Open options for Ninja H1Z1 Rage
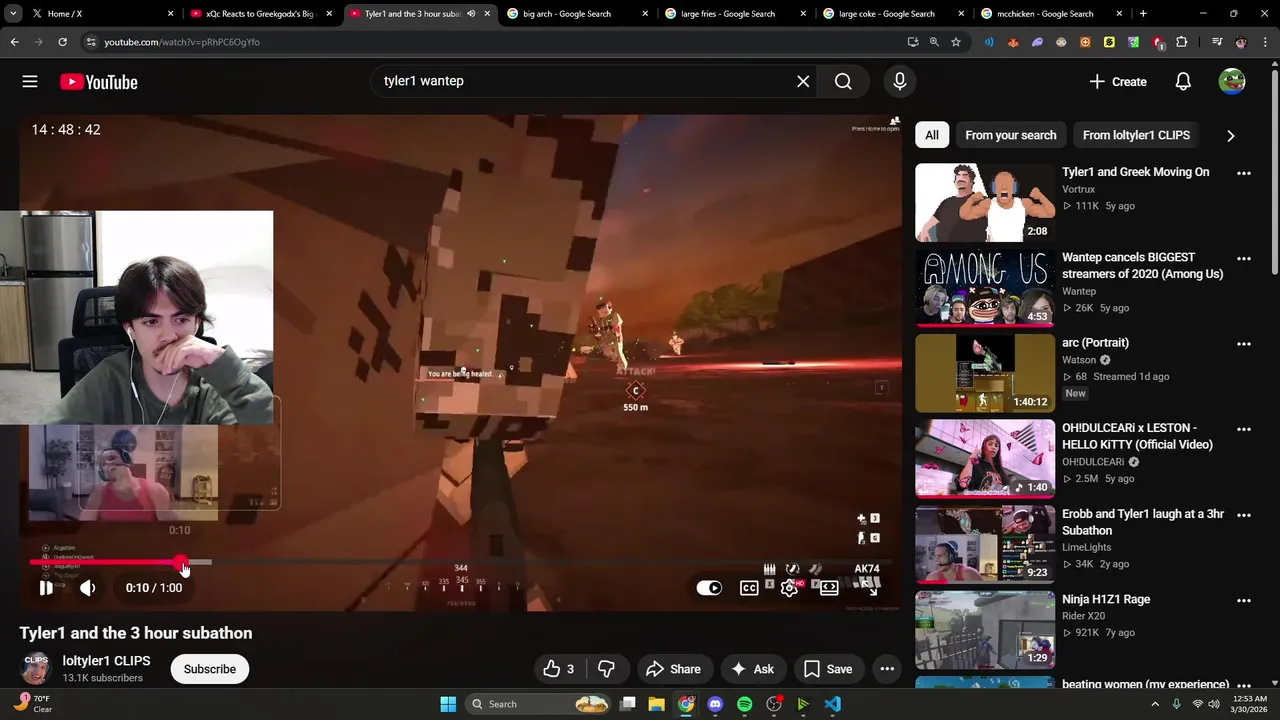1280x720 pixels. pyautogui.click(x=1244, y=600)
